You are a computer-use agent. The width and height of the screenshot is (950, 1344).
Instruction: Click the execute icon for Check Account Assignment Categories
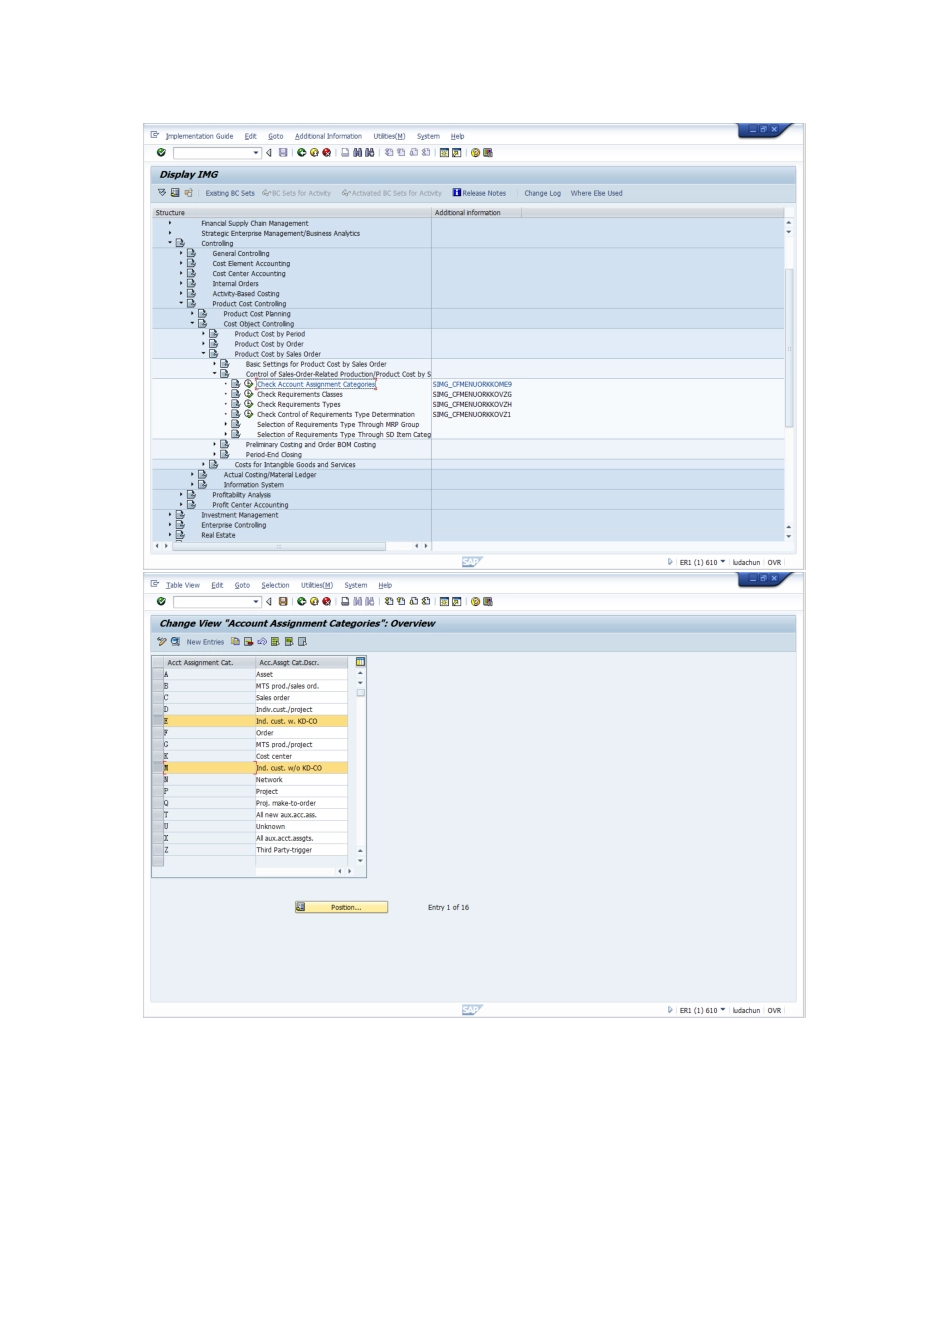[x=248, y=384]
